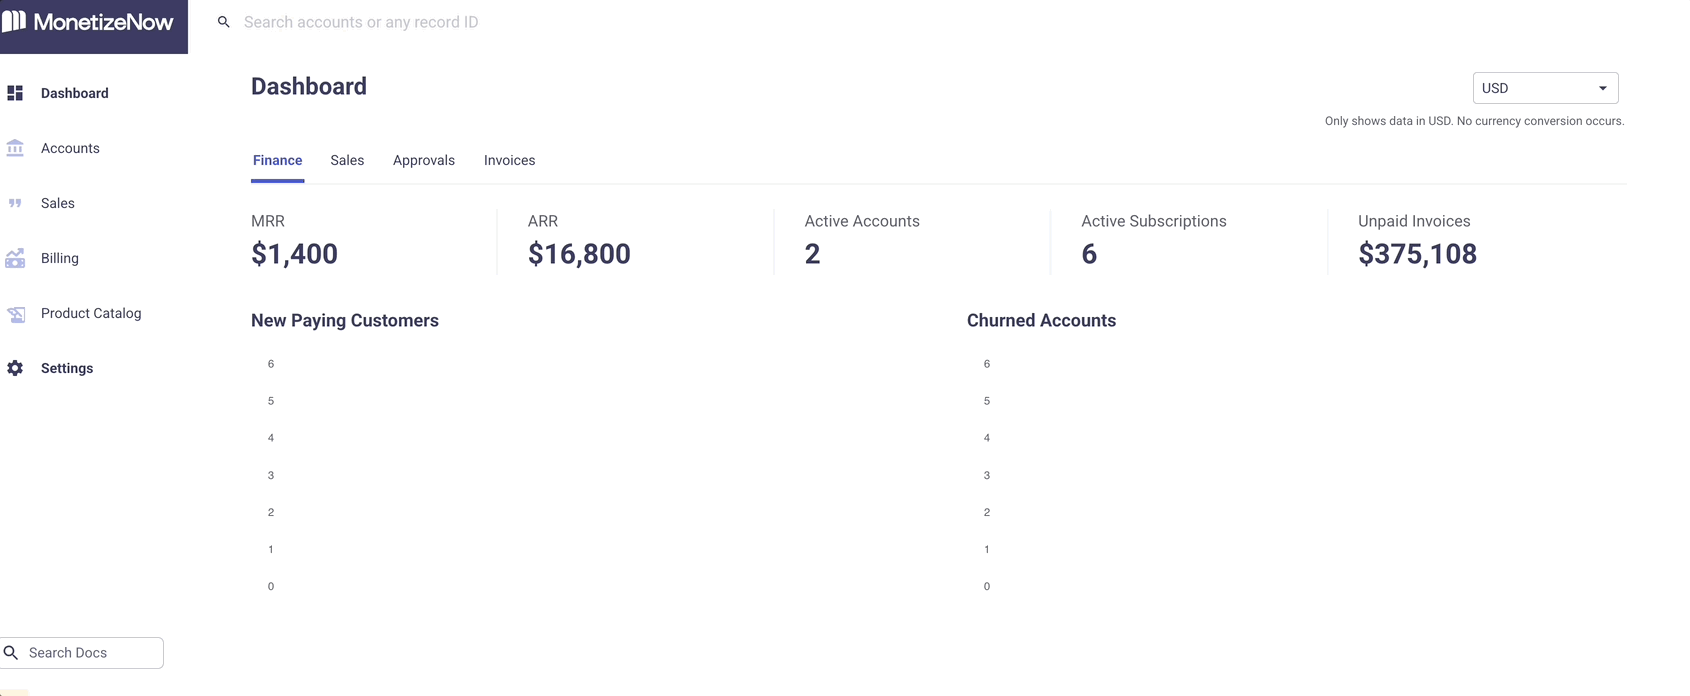Image resolution: width=1690 pixels, height=696 pixels.
Task: Navigate to Billing from sidebar
Action: click(60, 258)
